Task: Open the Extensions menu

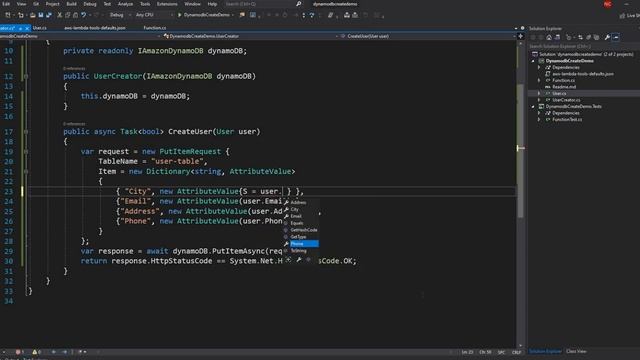Action: click(167, 4)
